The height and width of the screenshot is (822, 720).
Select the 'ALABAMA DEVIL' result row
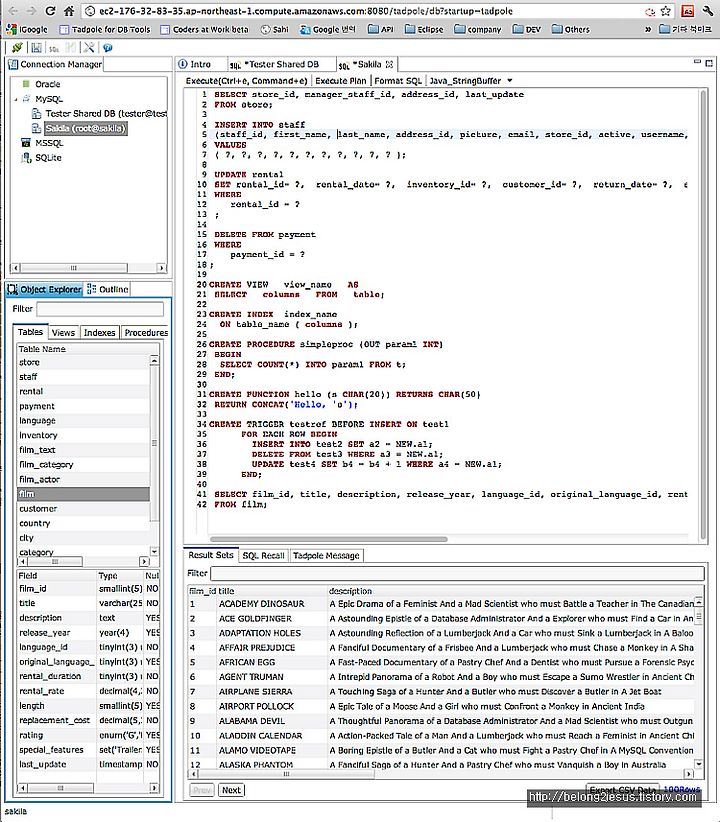tap(442, 721)
